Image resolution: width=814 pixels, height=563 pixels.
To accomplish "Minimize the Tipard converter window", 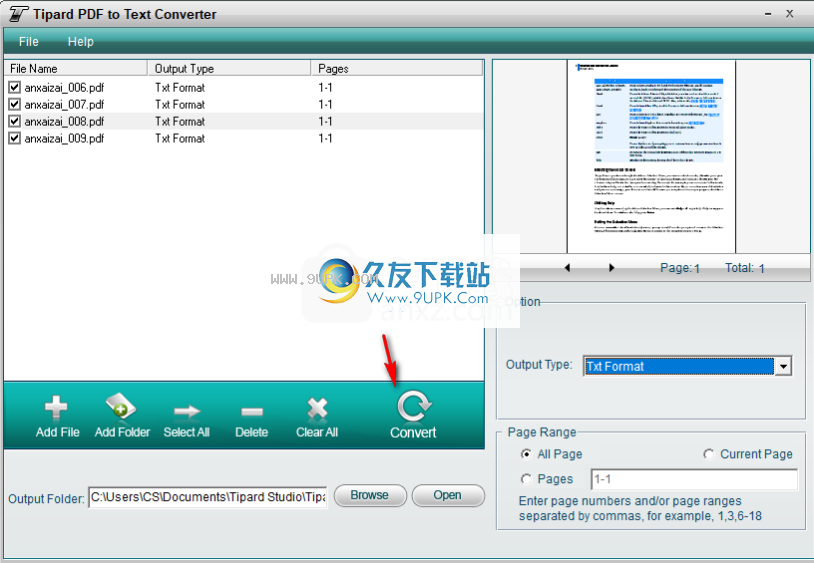I will (x=768, y=14).
